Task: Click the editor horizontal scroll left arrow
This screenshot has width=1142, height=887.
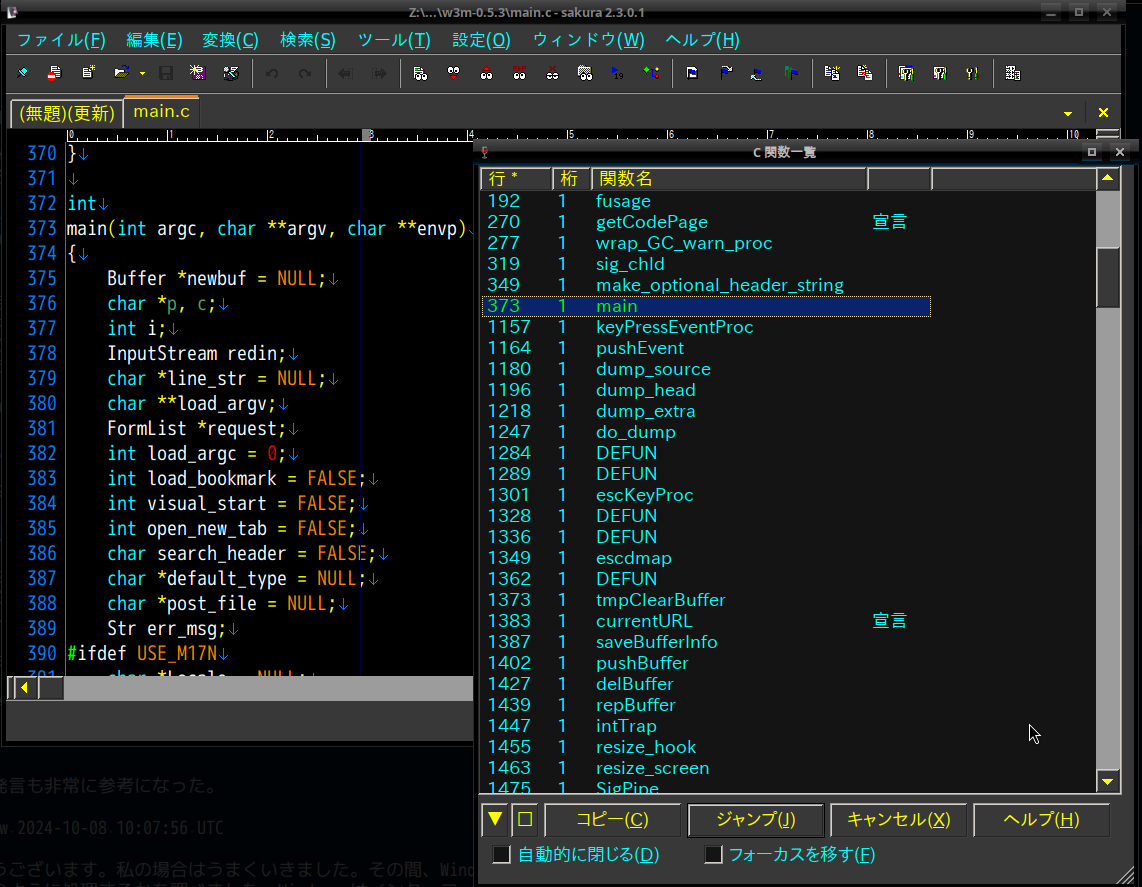Action: [24, 687]
